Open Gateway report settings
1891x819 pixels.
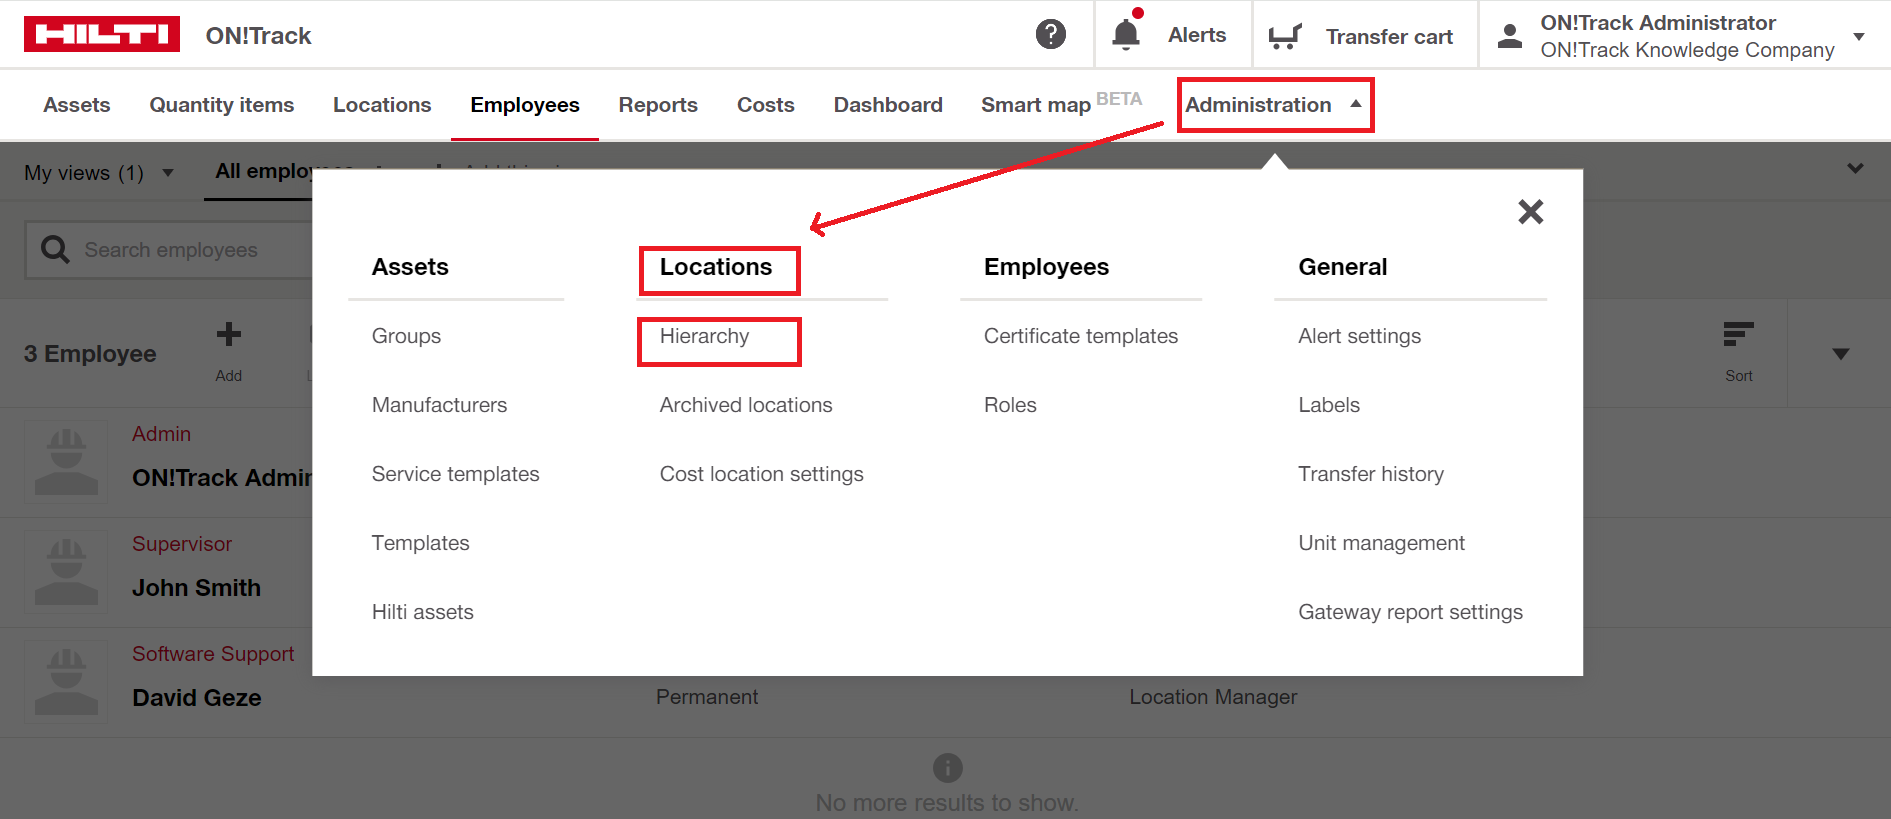pos(1410,612)
